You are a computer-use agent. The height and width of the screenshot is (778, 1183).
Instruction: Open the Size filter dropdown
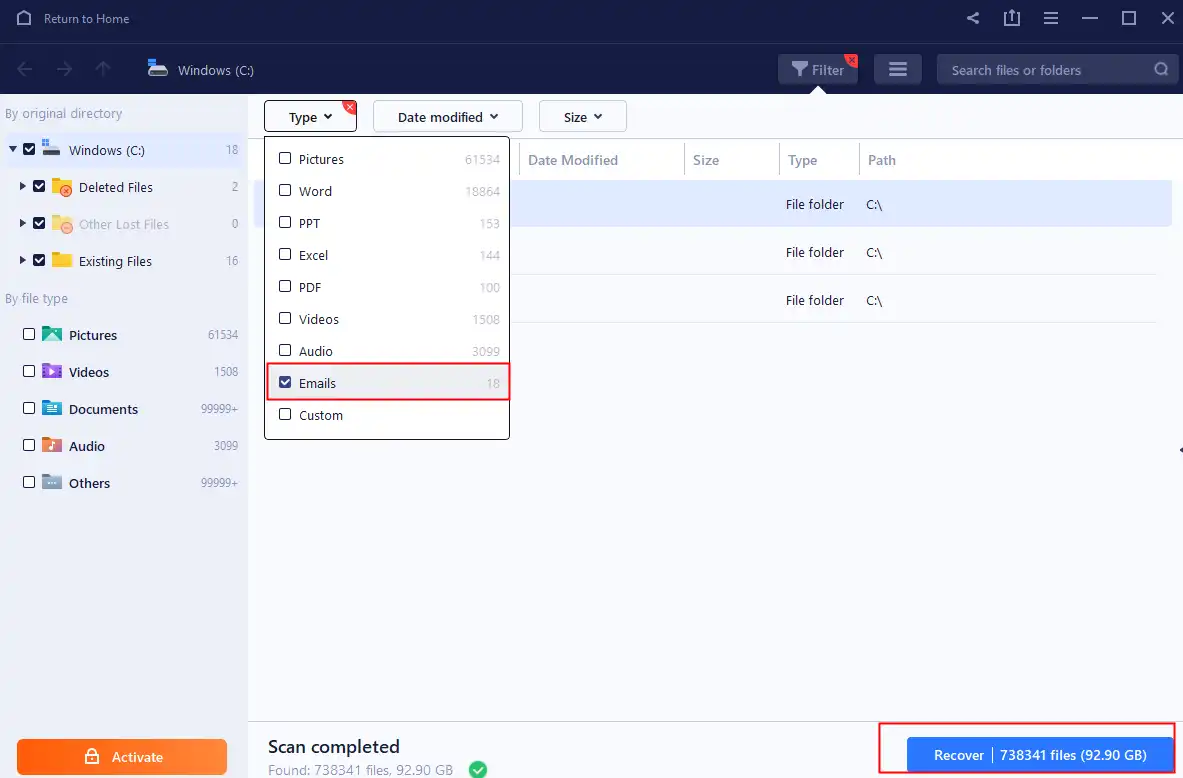tap(582, 117)
